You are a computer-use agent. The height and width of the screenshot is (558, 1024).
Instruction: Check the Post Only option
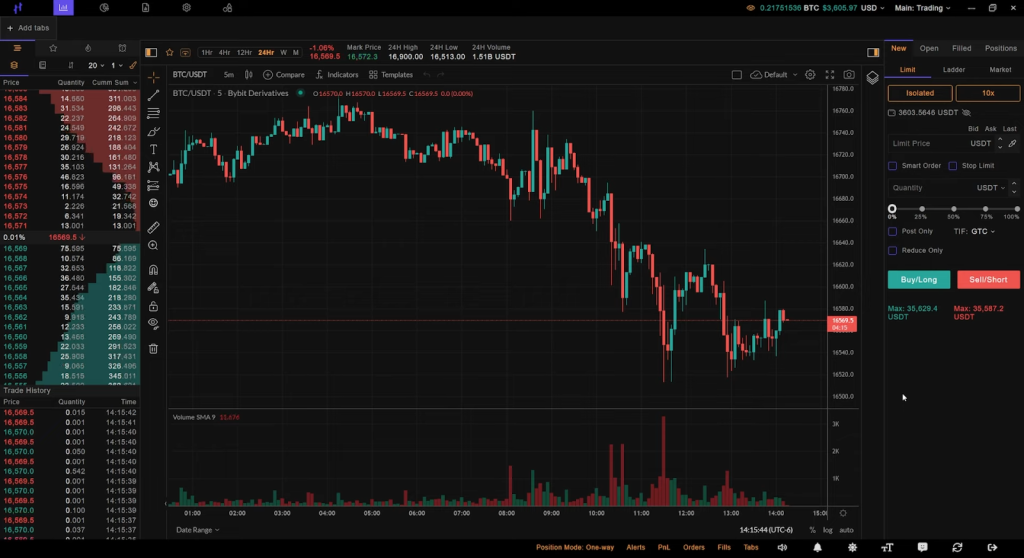(x=892, y=231)
